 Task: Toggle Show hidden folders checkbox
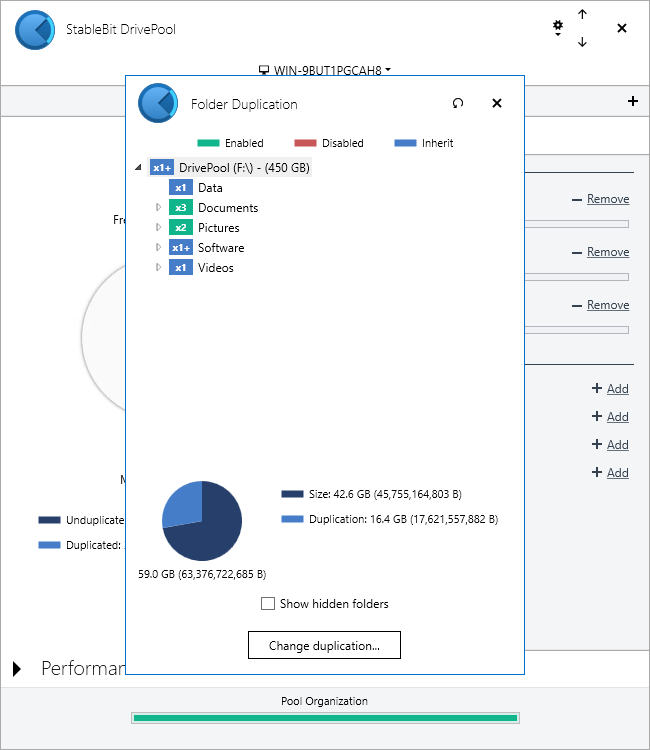(268, 603)
